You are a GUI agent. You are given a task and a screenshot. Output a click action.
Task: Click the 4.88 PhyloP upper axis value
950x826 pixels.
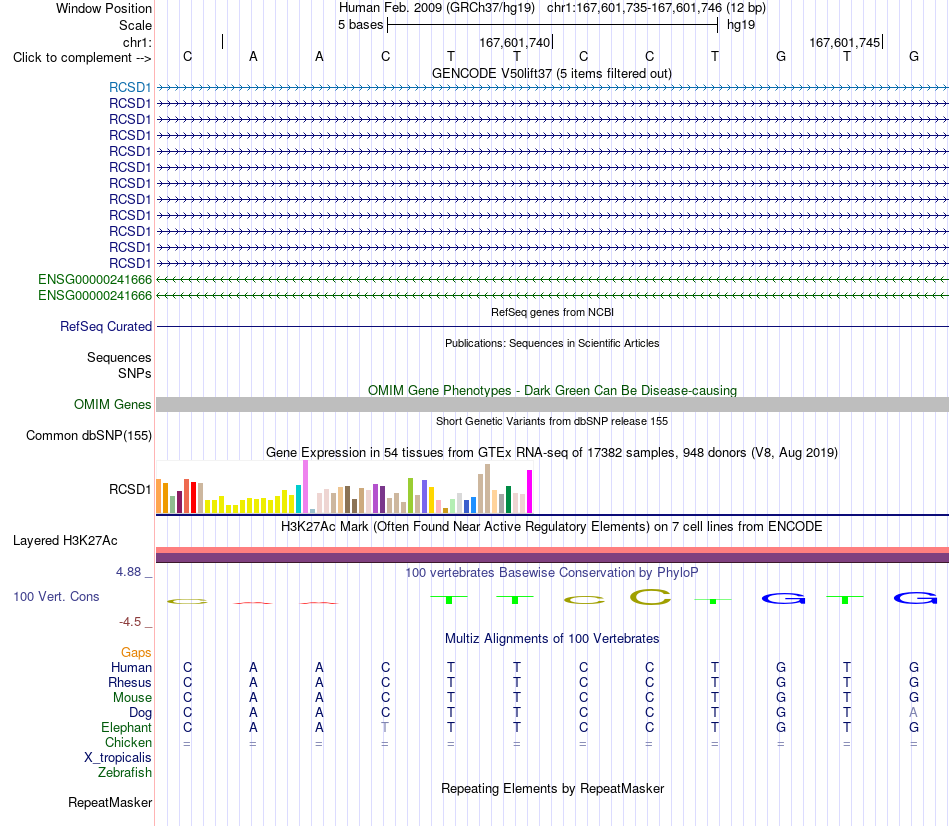point(128,571)
